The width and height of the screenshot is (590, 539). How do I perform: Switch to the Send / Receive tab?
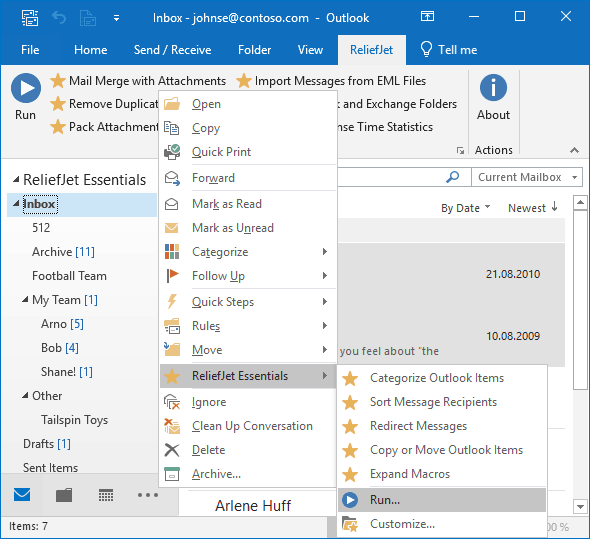tap(172, 50)
